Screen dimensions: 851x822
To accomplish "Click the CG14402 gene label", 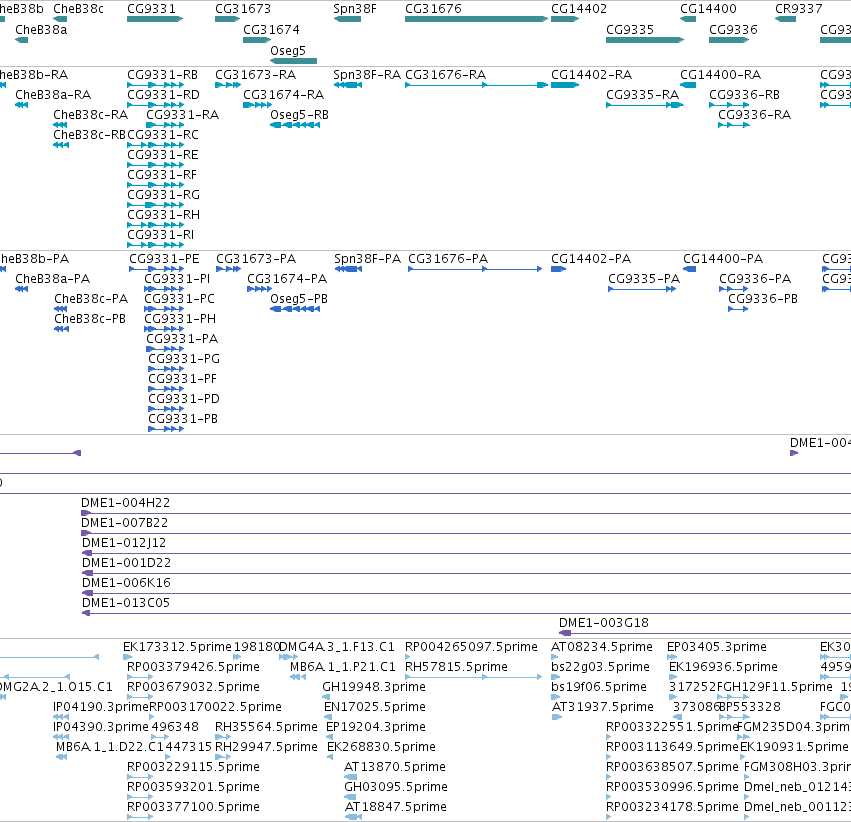I will (x=579, y=9).
